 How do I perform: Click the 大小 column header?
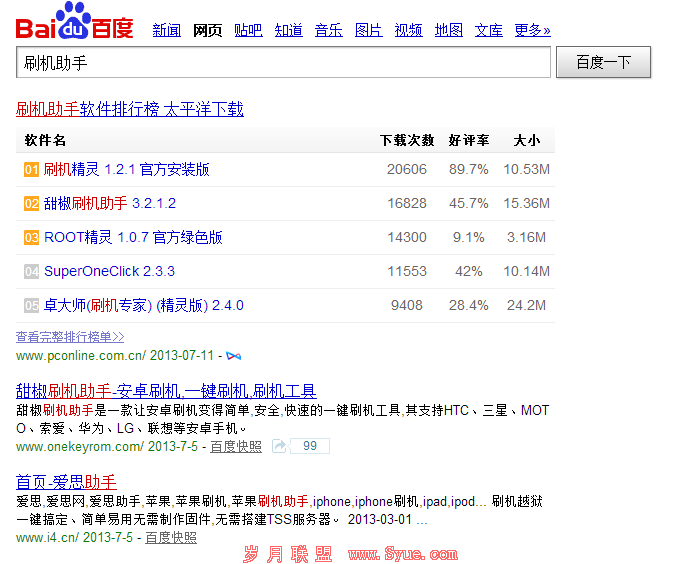[527, 141]
